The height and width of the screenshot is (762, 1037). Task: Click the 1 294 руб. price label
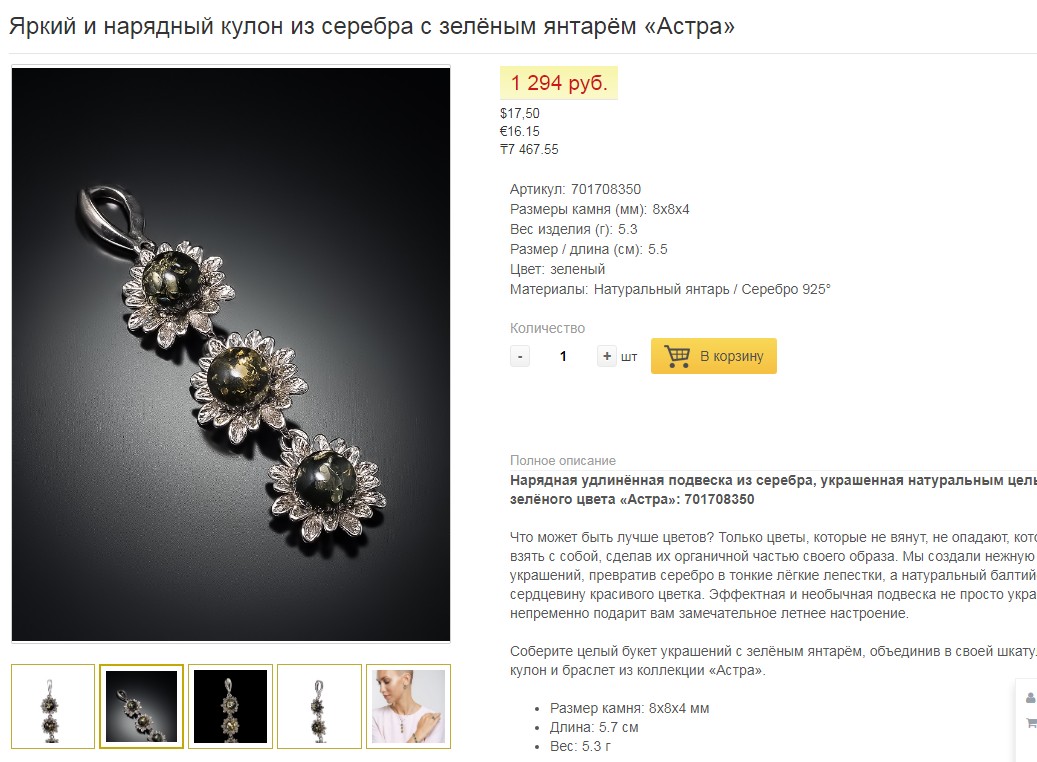coord(559,83)
